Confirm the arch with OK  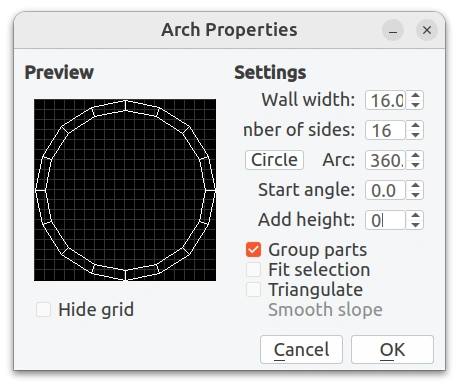(x=392, y=350)
